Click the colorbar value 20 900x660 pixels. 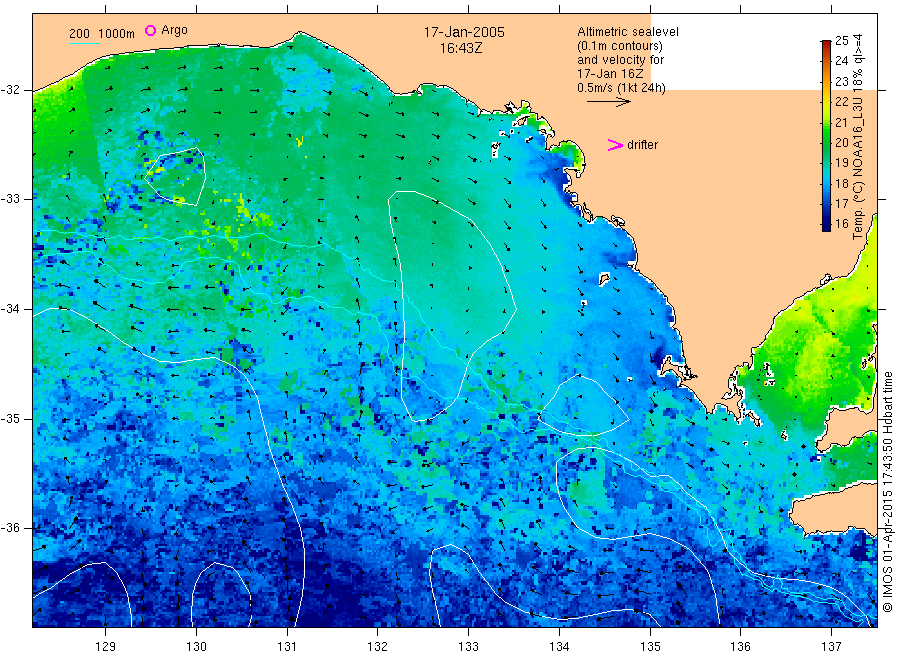[x=841, y=142]
